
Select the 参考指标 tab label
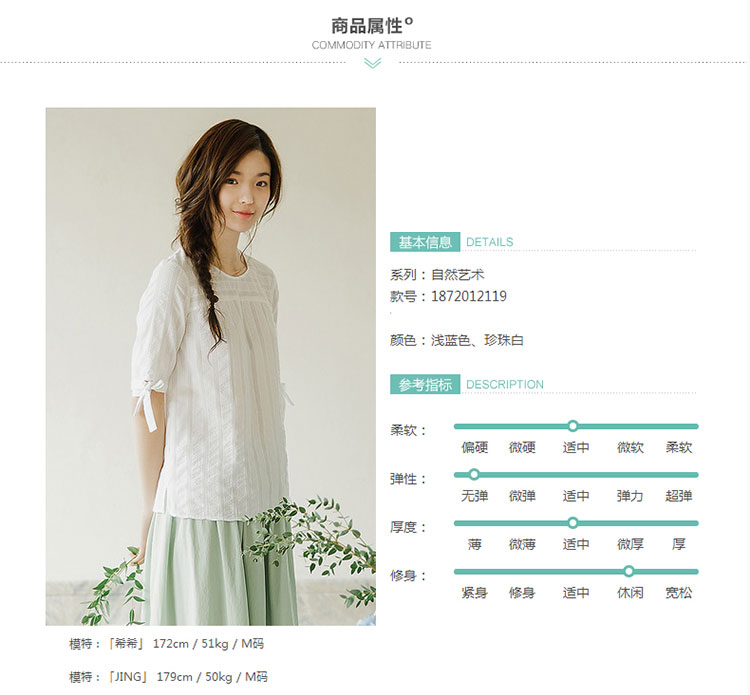tap(425, 385)
